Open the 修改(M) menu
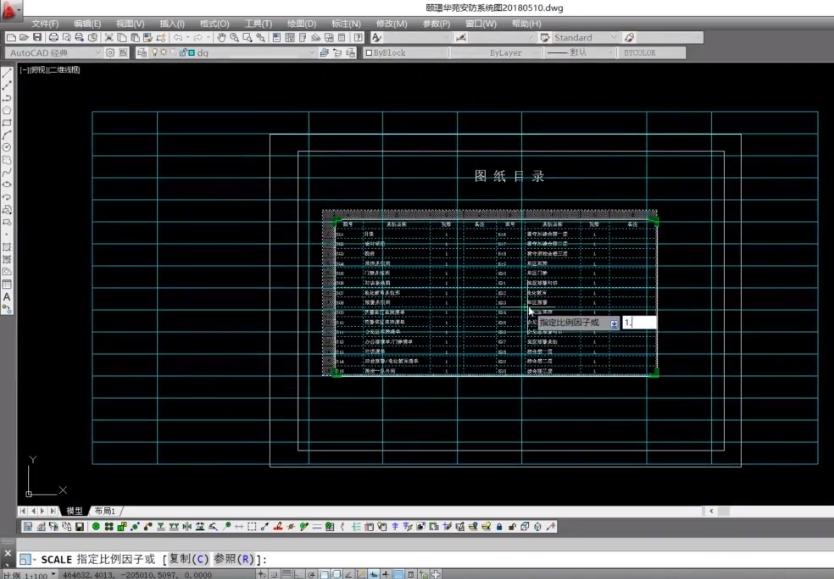The width and height of the screenshot is (834, 579). tap(391, 23)
